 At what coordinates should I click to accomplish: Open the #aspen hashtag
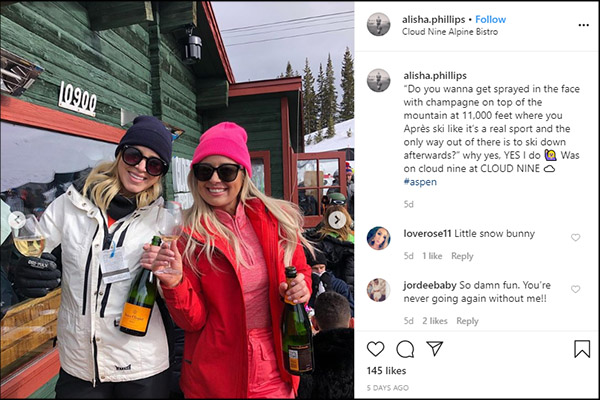pos(420,182)
